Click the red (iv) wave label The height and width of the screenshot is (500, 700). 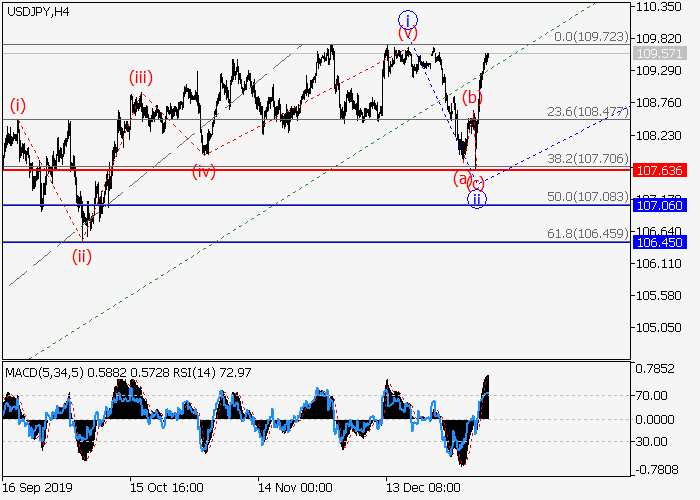[x=204, y=172]
